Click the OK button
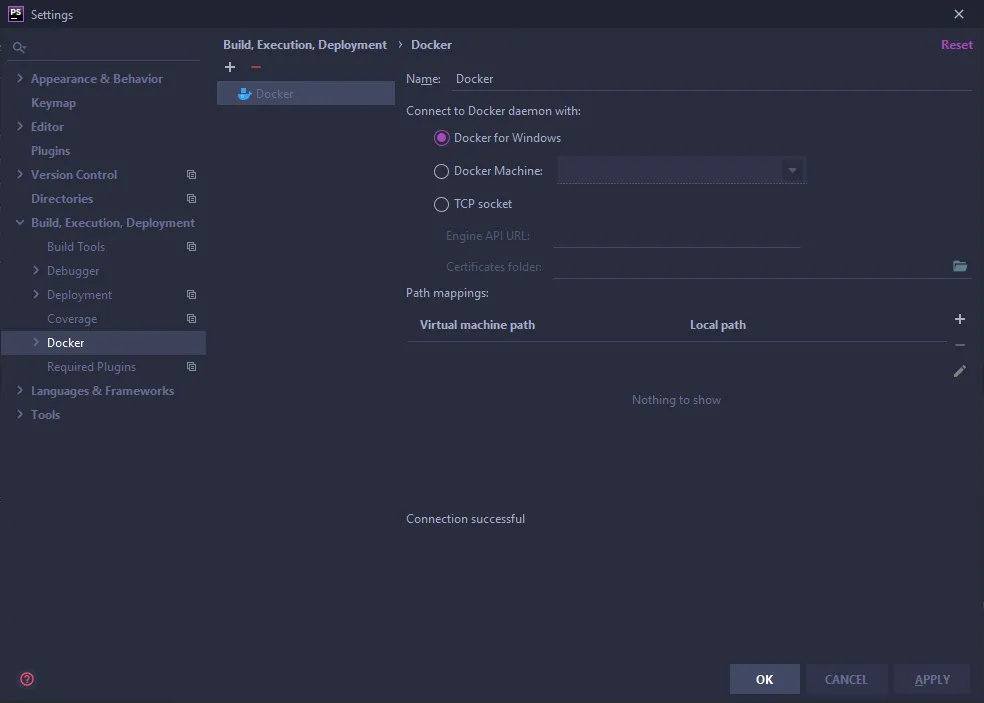The width and height of the screenshot is (984, 703). [764, 679]
